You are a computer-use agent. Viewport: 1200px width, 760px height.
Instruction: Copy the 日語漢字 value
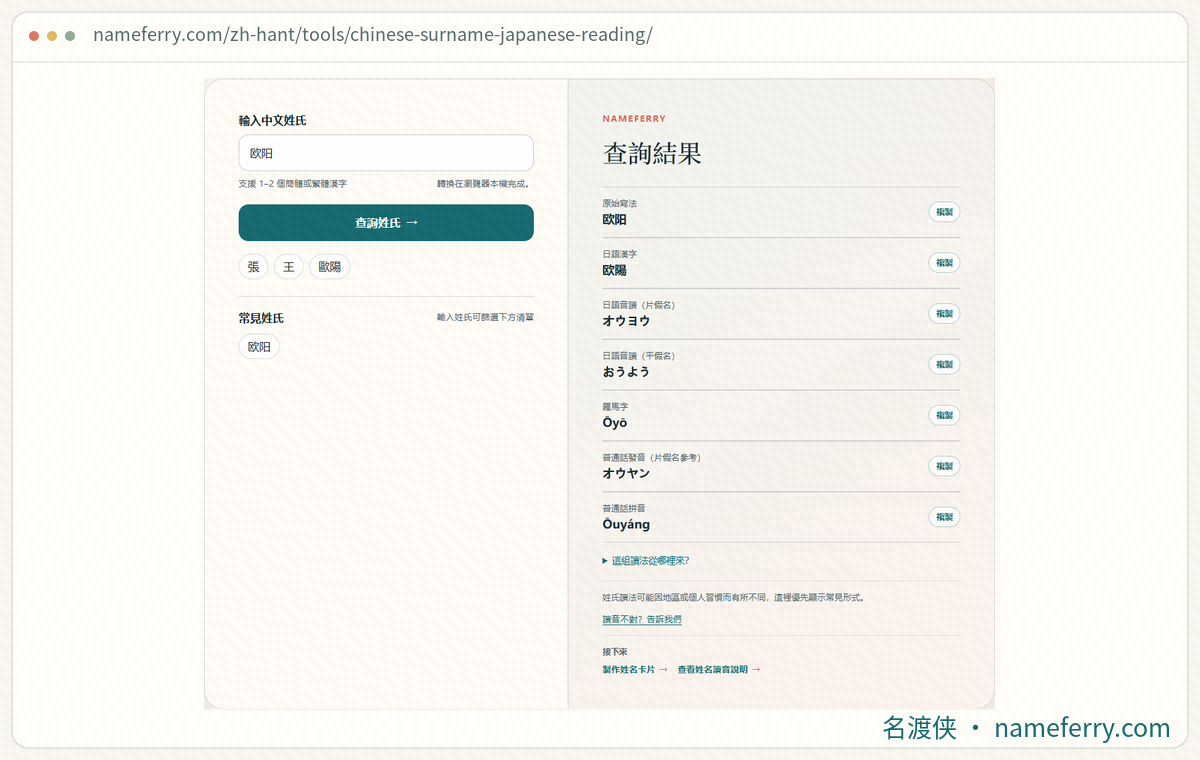click(944, 263)
